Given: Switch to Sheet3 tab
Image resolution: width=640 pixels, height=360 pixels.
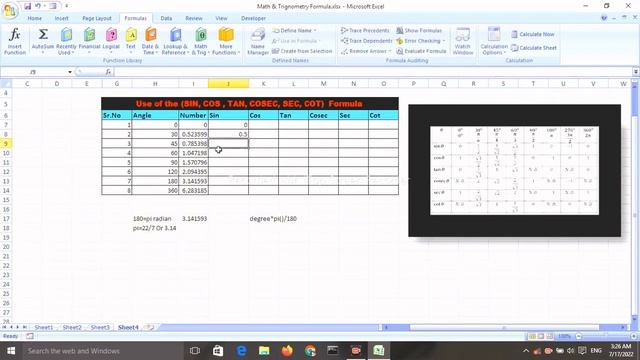Looking at the screenshot, I should click(x=100, y=327).
